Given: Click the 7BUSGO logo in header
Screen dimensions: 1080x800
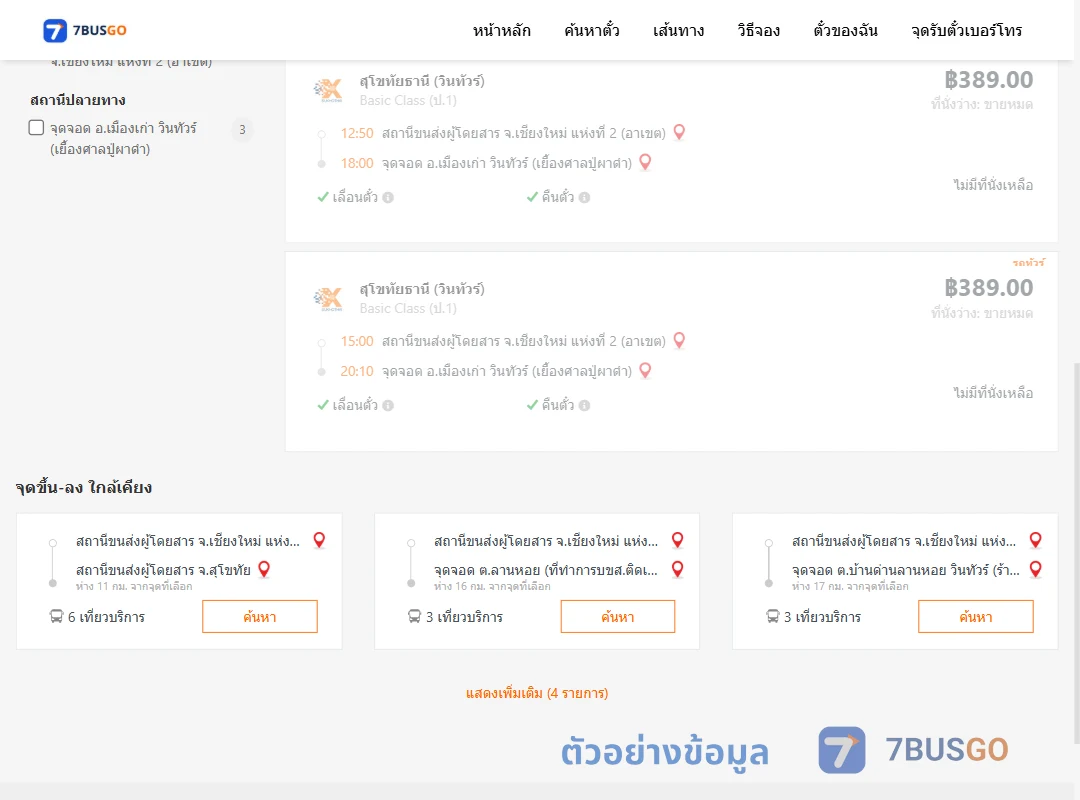Looking at the screenshot, I should pyautogui.click(x=85, y=30).
